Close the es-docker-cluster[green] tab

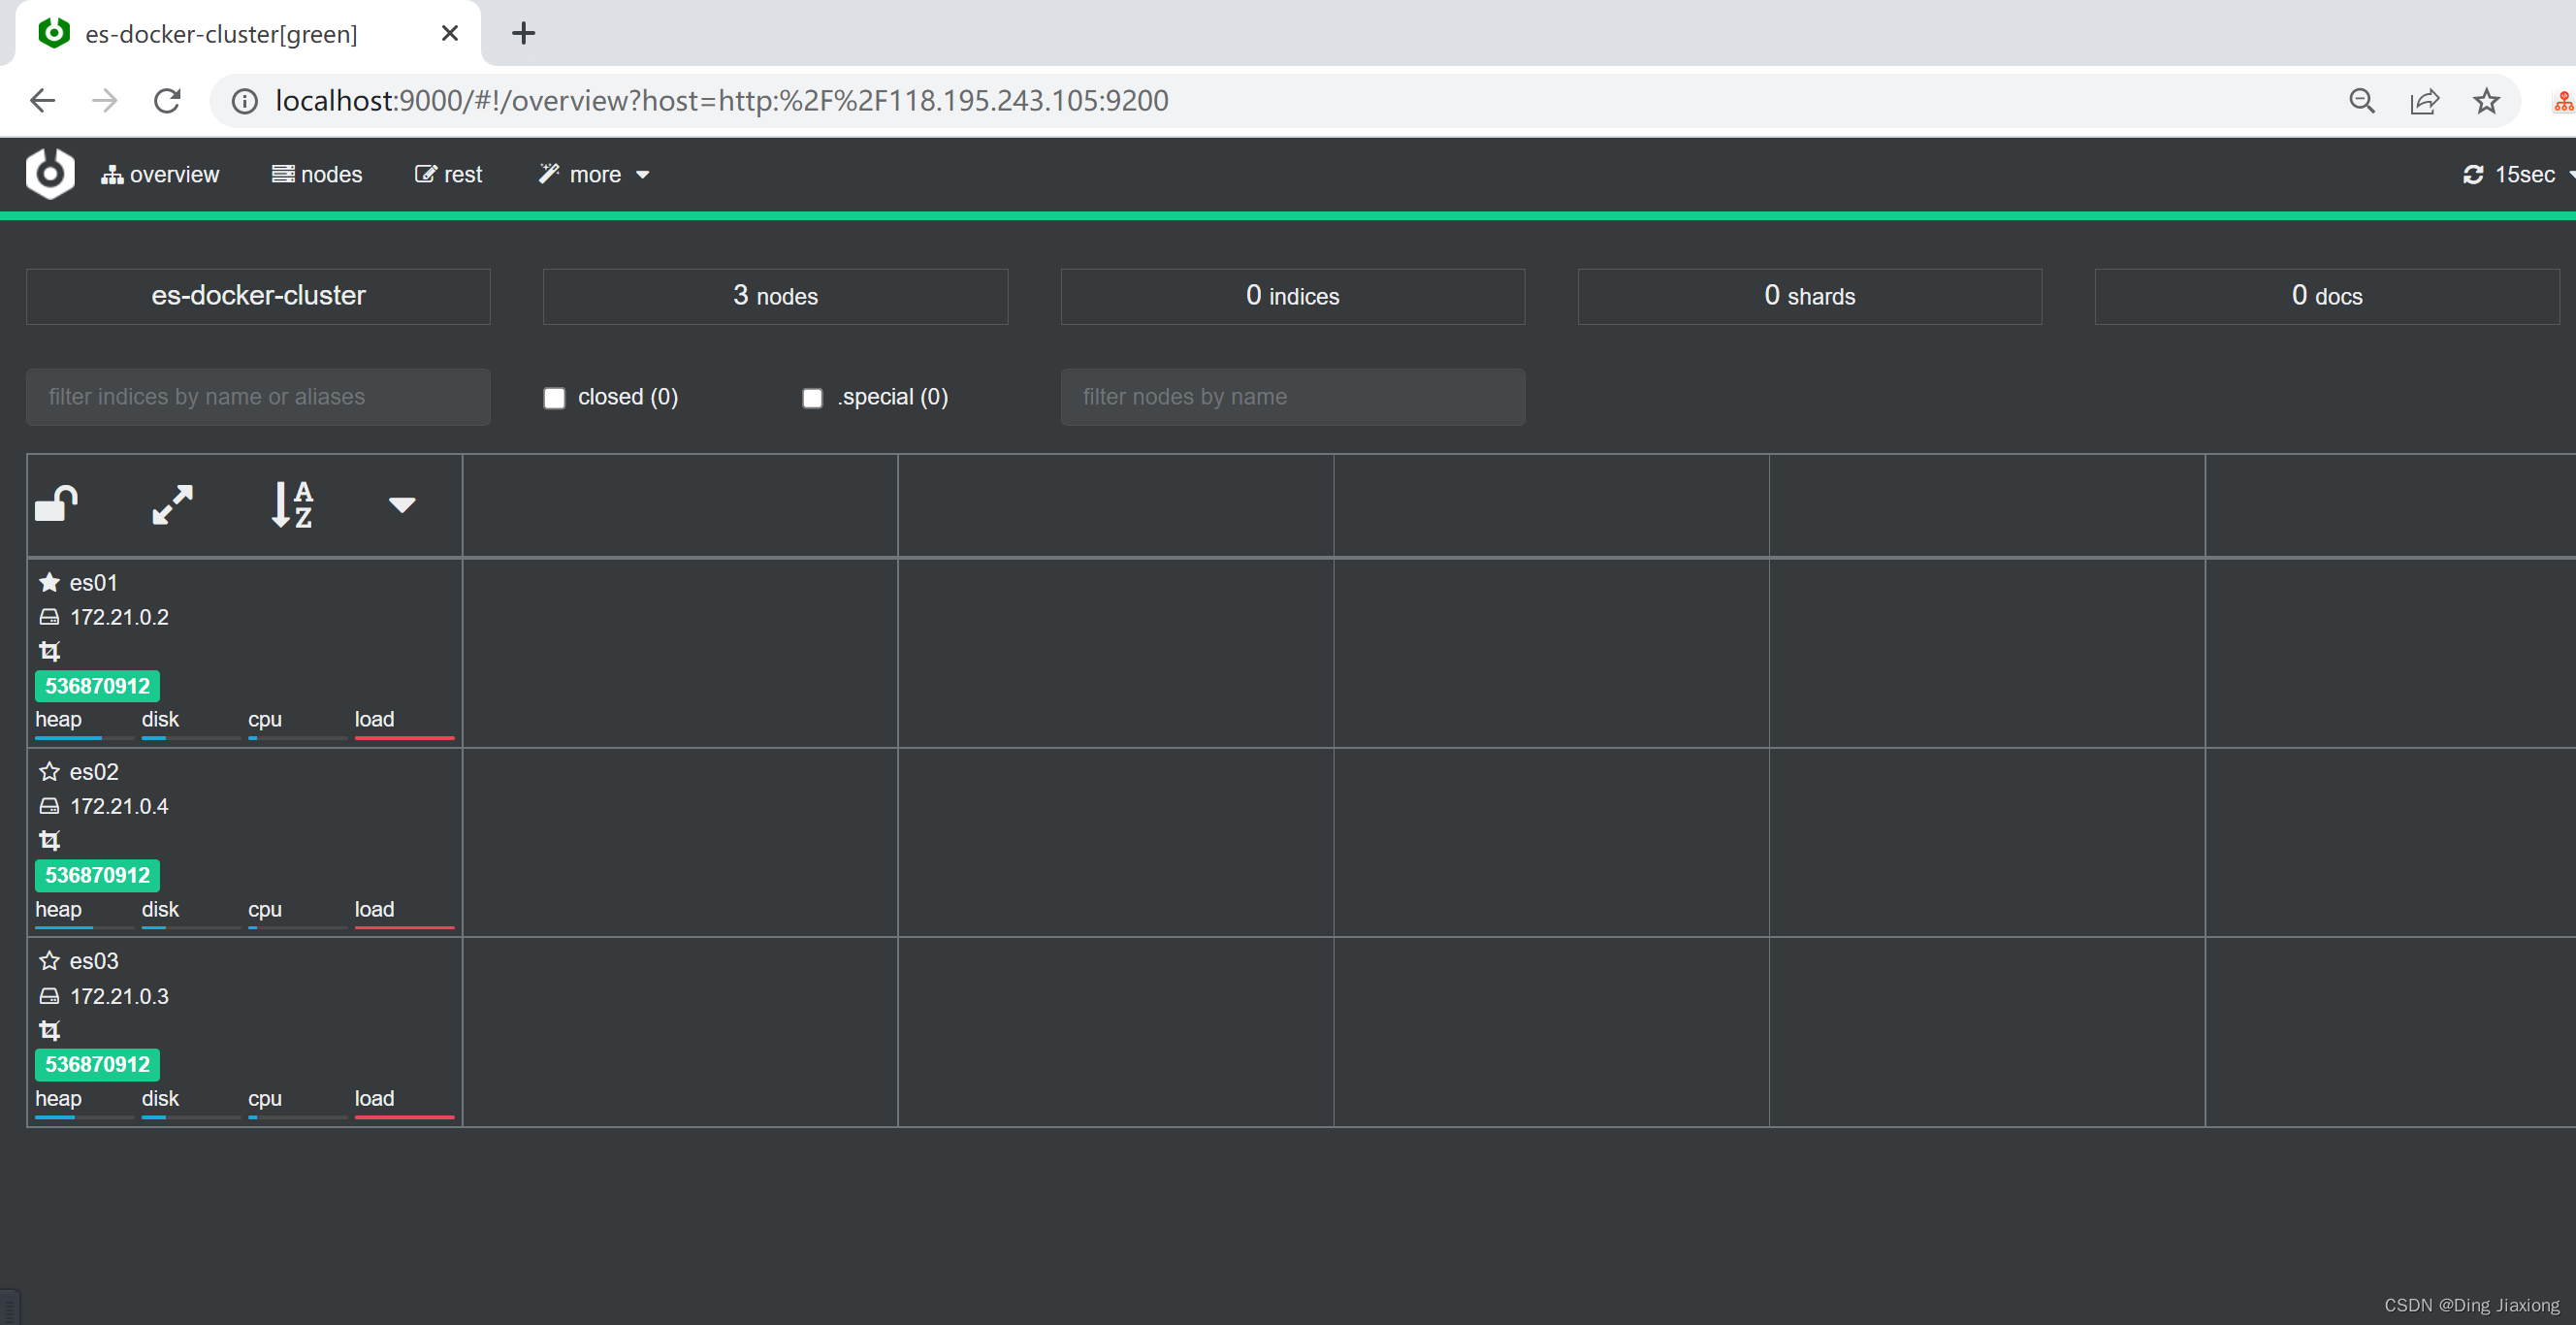coord(450,33)
